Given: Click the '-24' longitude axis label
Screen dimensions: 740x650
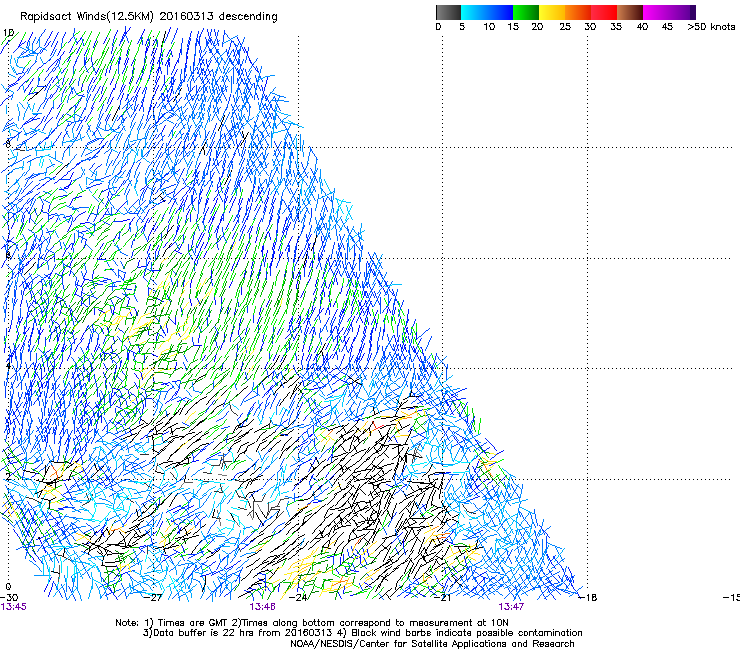Looking at the screenshot, I should (x=298, y=598).
